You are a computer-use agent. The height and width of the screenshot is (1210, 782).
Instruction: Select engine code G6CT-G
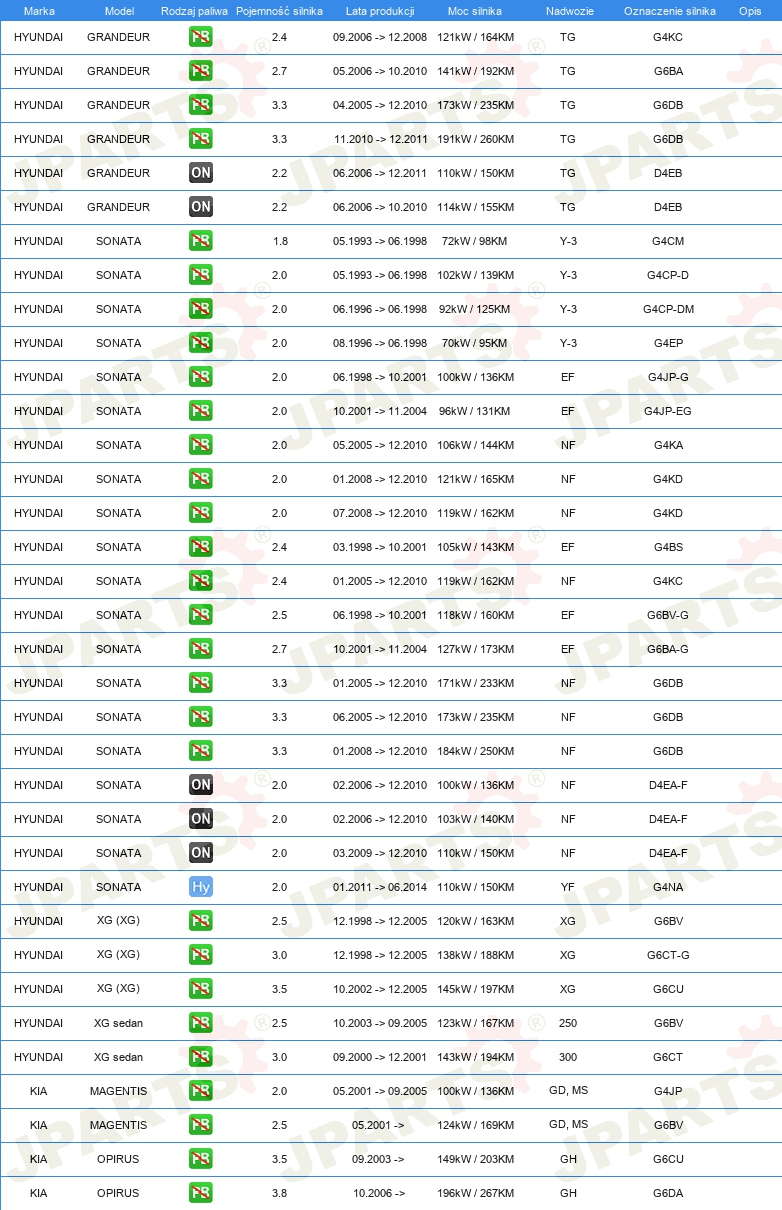click(x=668, y=955)
